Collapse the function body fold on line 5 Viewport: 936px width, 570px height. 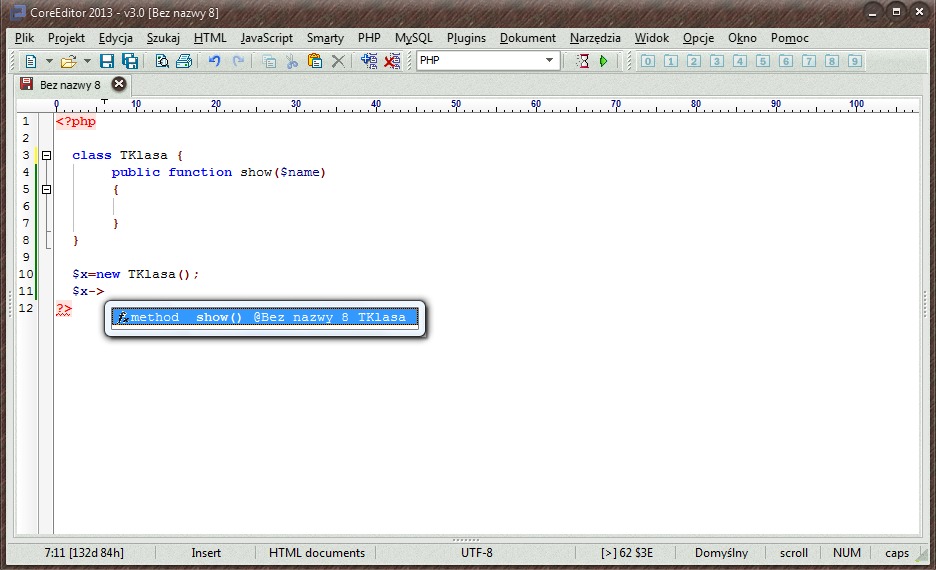[x=47, y=190]
